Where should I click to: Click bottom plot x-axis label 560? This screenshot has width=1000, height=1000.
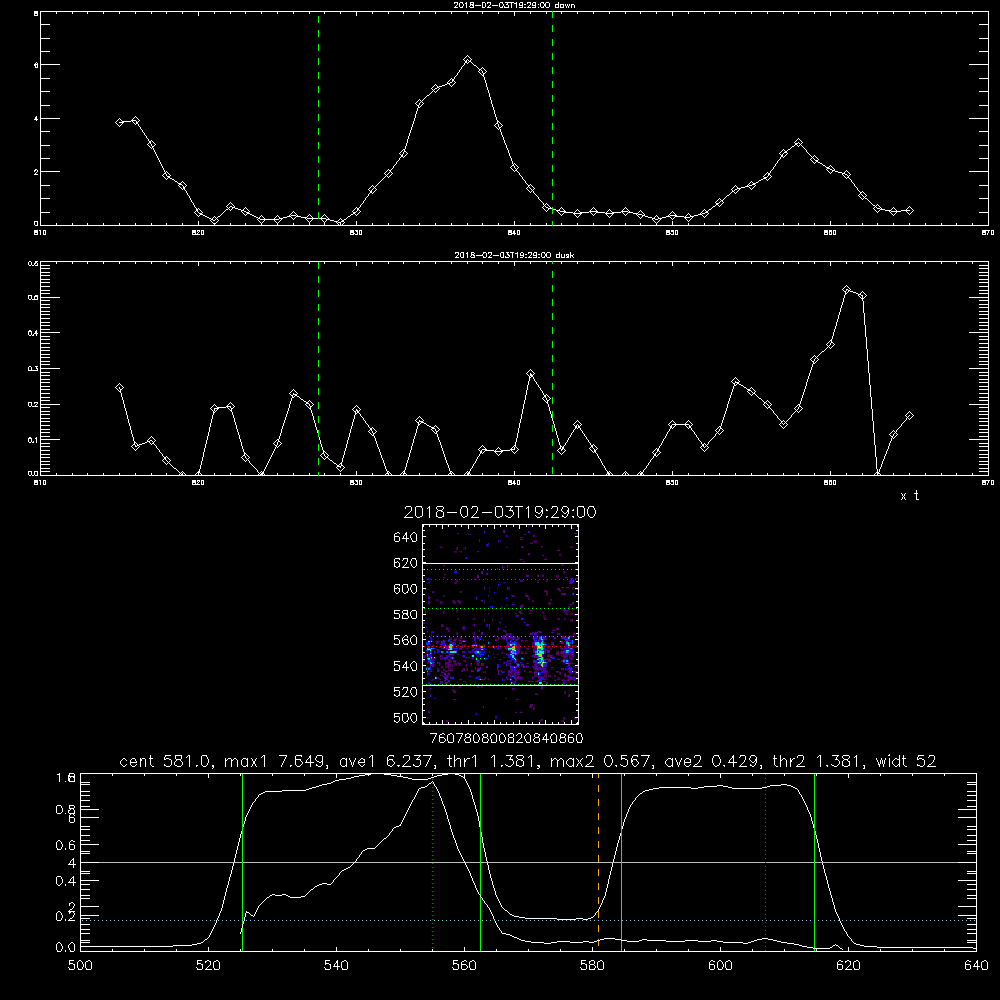[x=464, y=965]
